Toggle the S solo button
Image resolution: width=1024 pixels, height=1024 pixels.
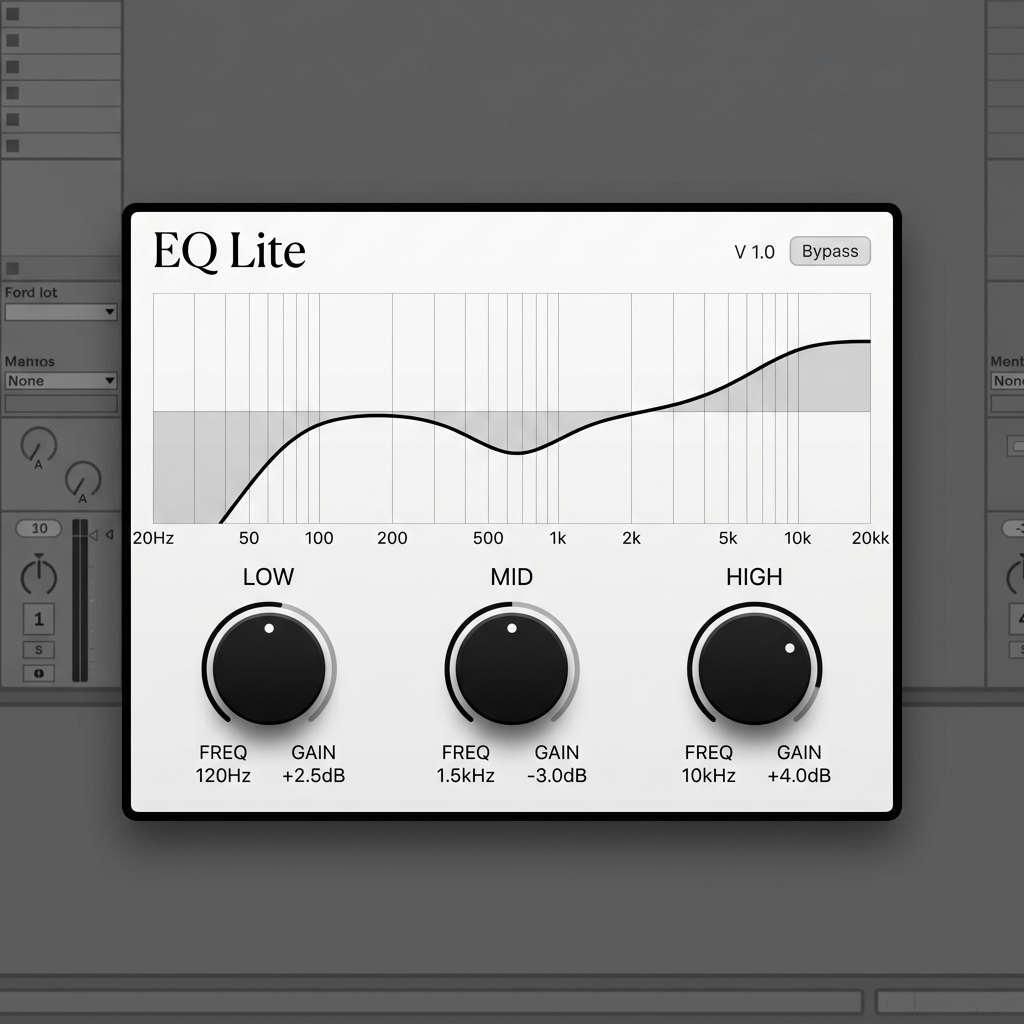(39, 650)
